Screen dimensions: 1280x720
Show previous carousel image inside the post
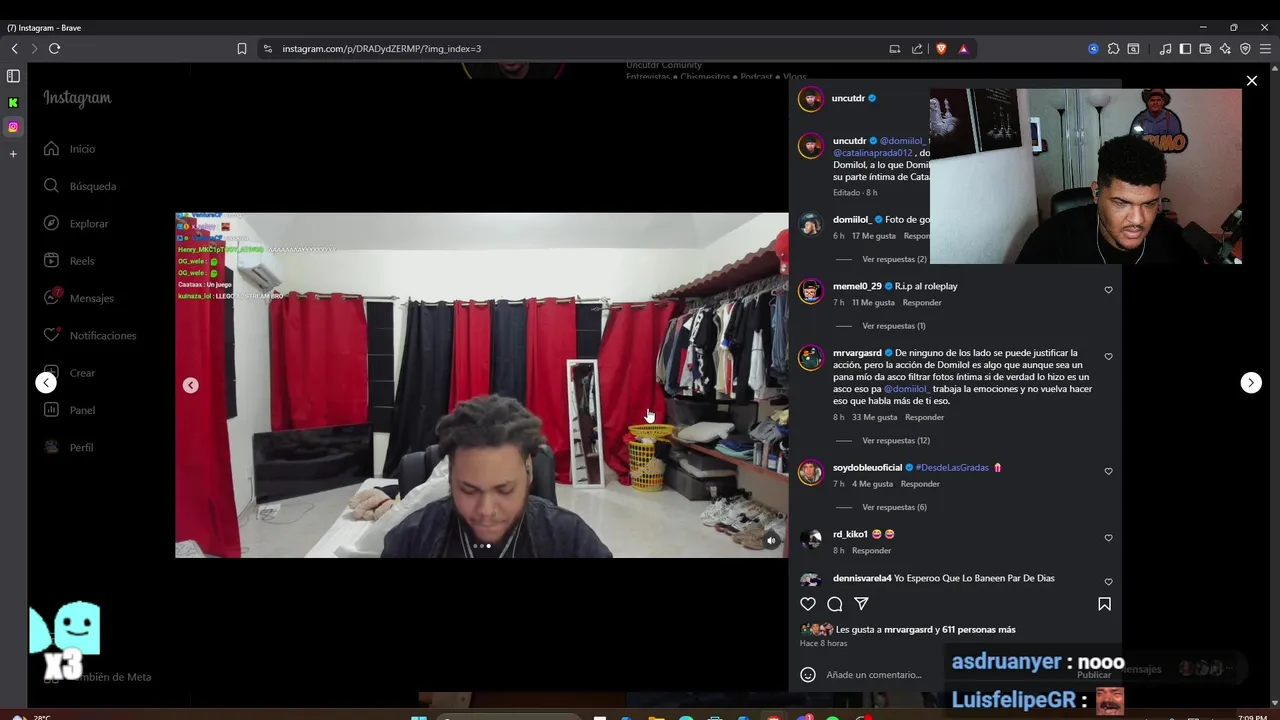190,385
